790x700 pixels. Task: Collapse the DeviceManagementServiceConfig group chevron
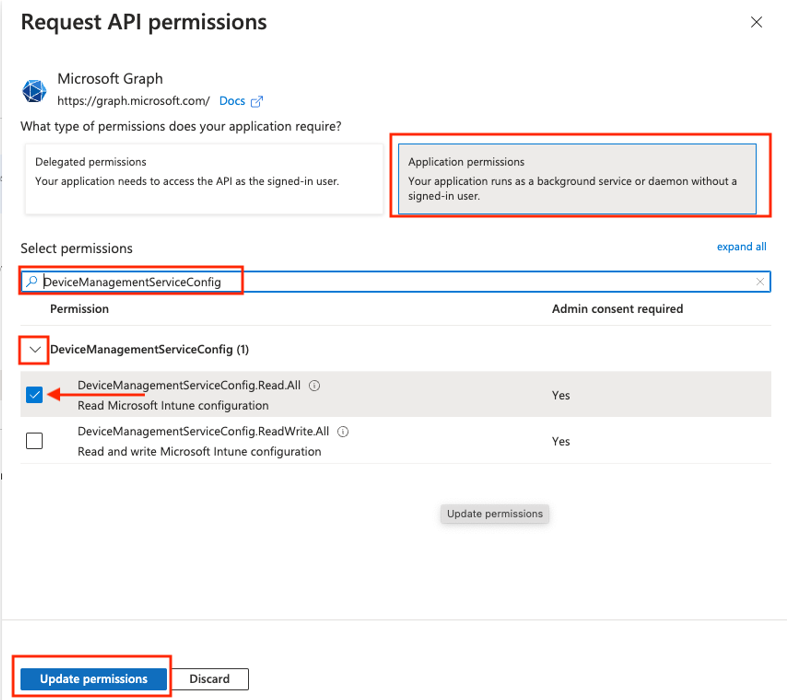click(x=35, y=350)
